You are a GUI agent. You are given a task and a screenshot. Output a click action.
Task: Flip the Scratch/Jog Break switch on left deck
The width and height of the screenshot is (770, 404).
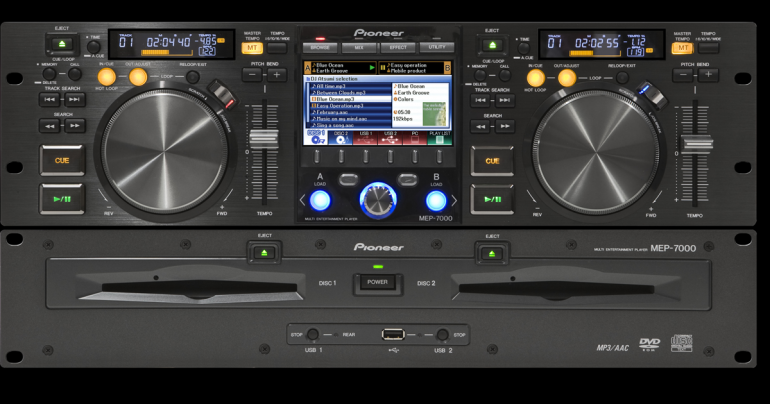click(222, 95)
